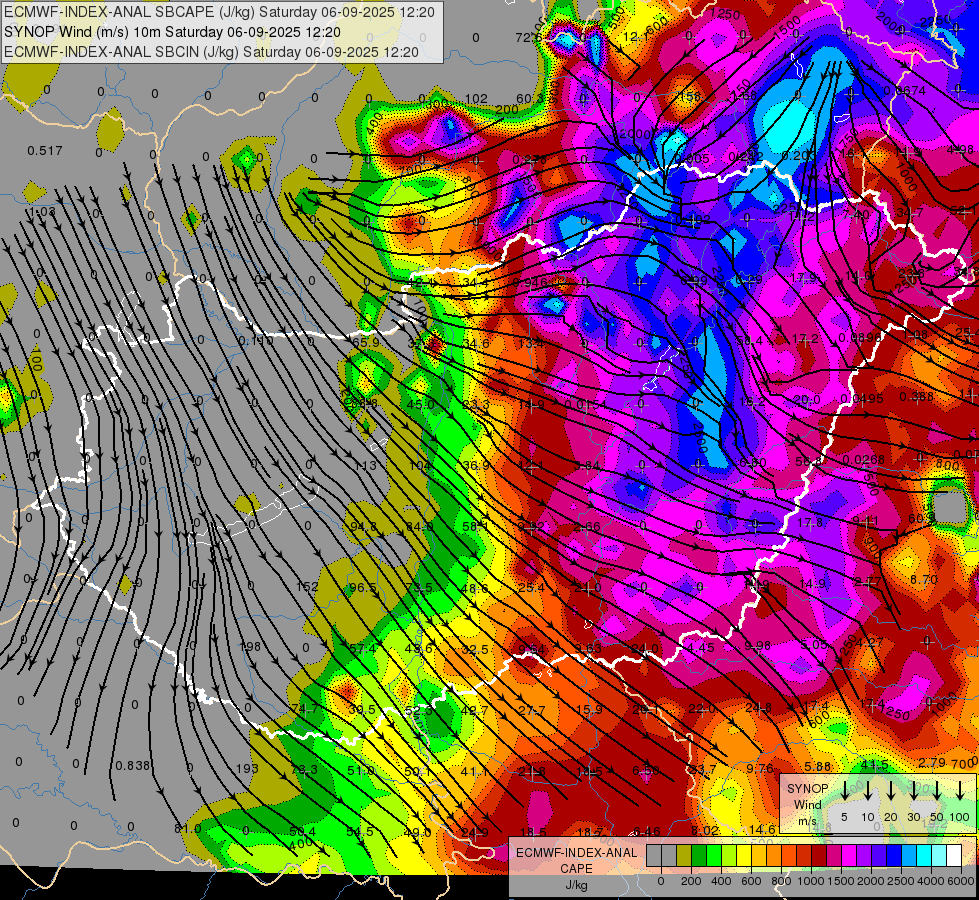Click the 113 value on map
Screen dimensions: 979x900
coord(365,465)
